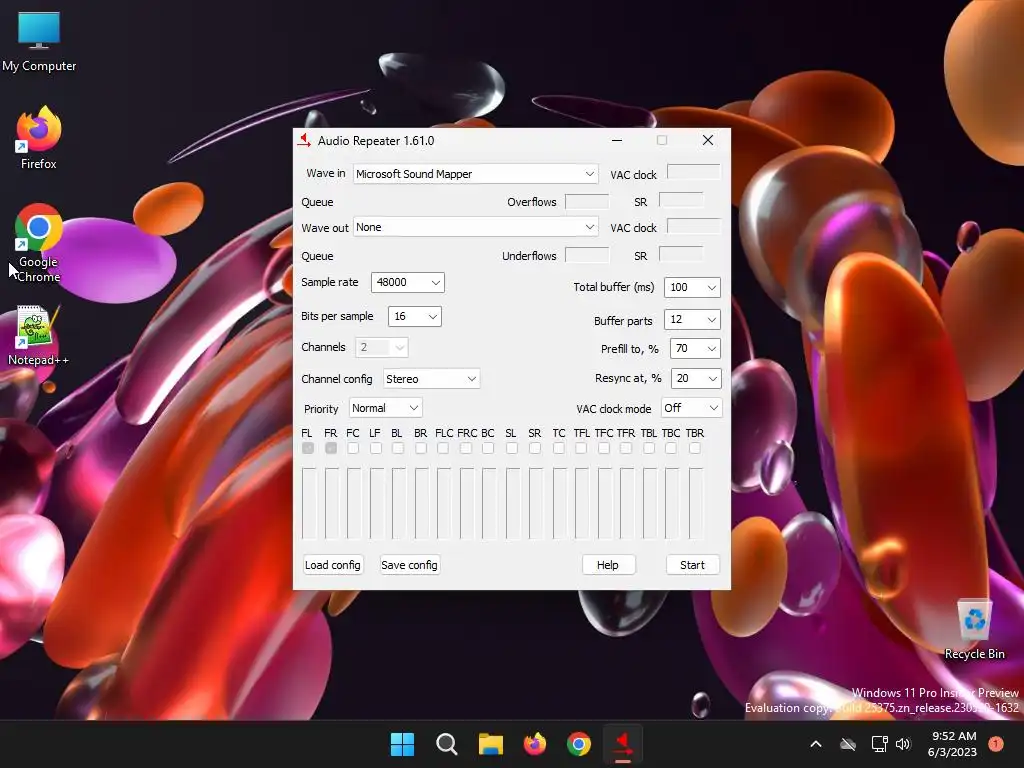Open Help in Audio Repeater
This screenshot has width=1024, height=768.
click(608, 565)
